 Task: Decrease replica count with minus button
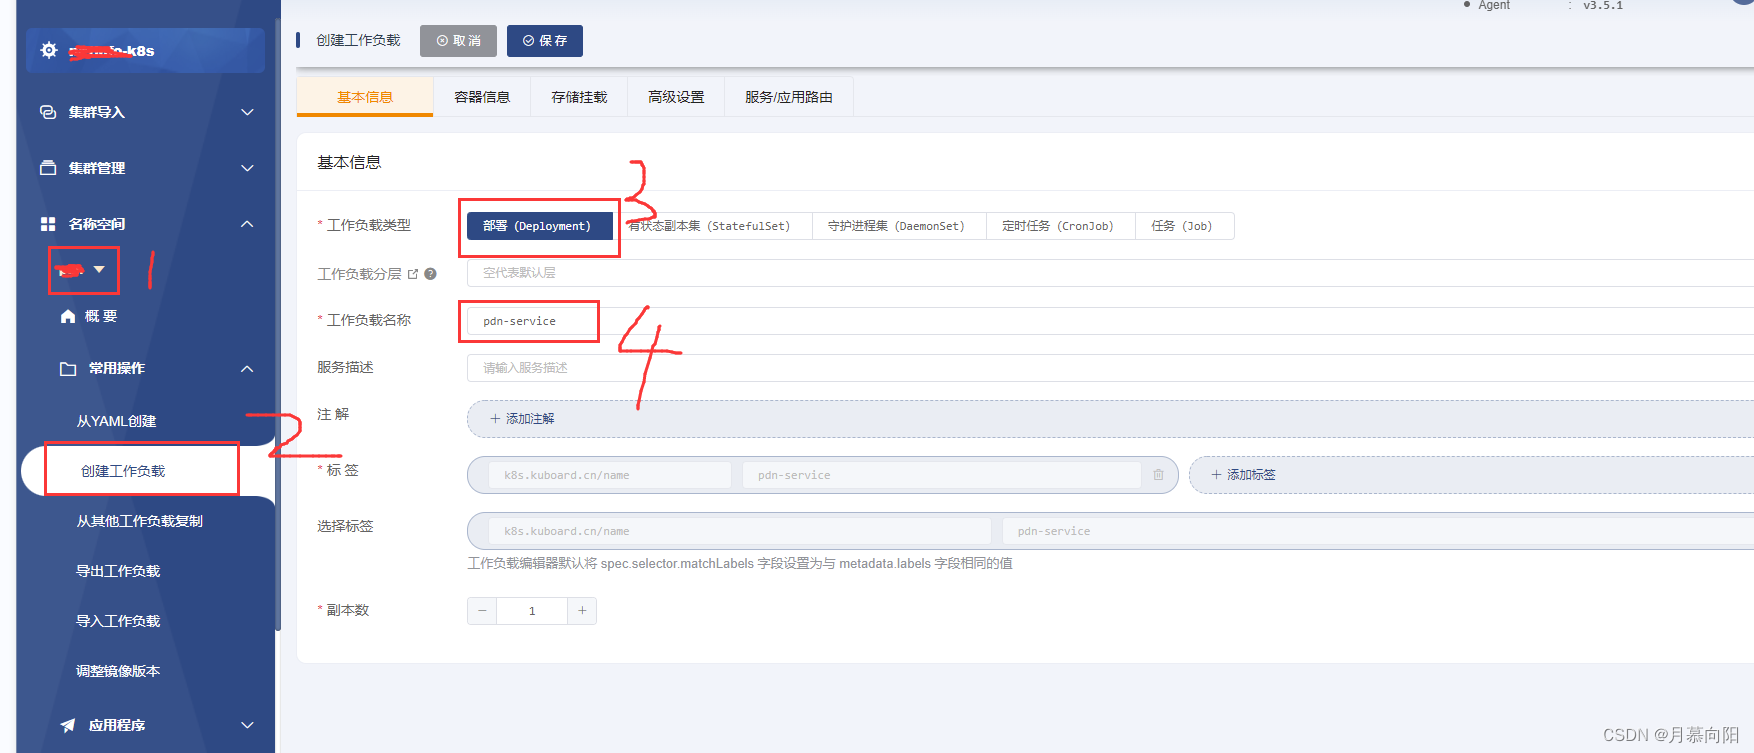tap(482, 611)
